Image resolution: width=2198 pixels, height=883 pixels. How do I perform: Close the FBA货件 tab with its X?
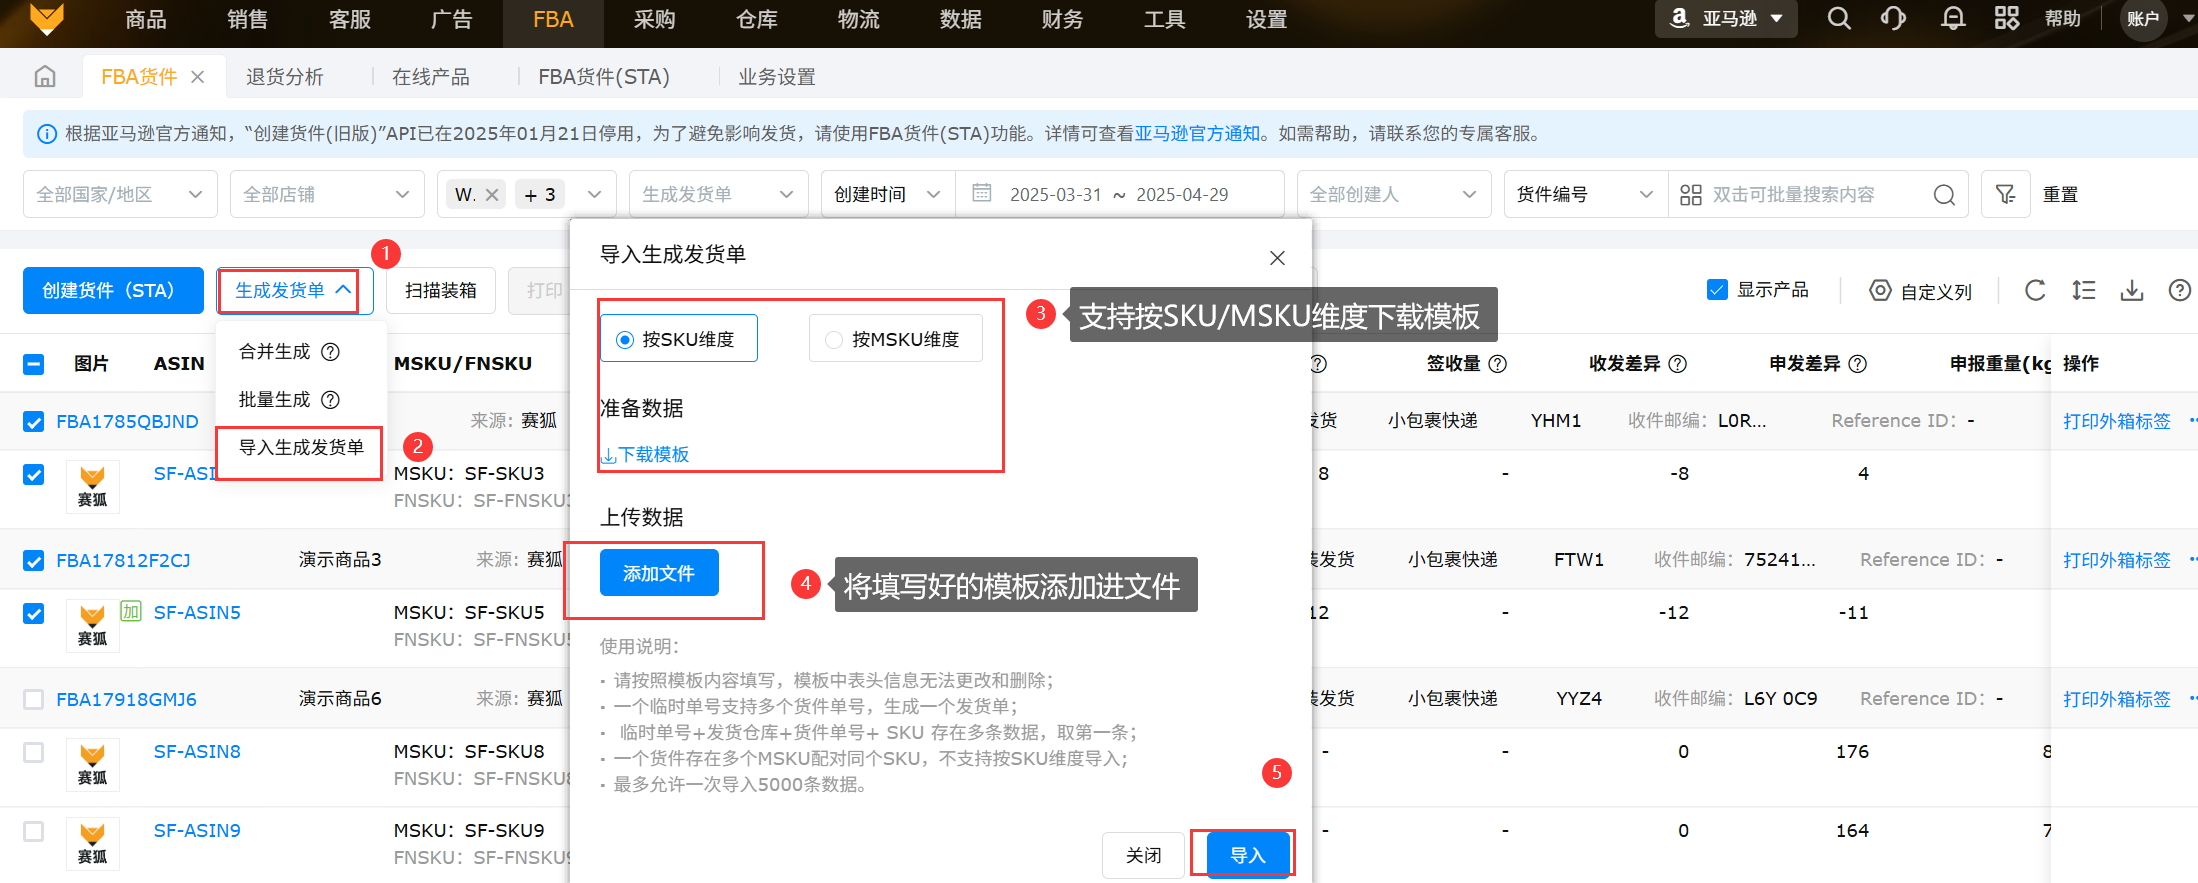[197, 77]
